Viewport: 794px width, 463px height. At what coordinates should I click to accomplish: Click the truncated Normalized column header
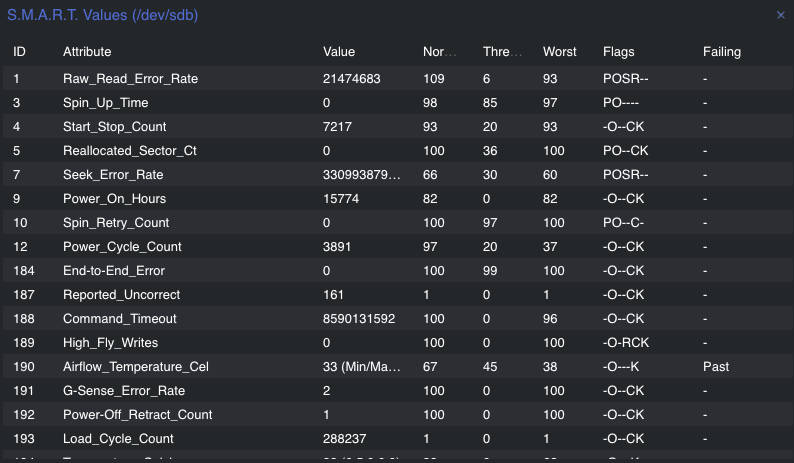440,51
